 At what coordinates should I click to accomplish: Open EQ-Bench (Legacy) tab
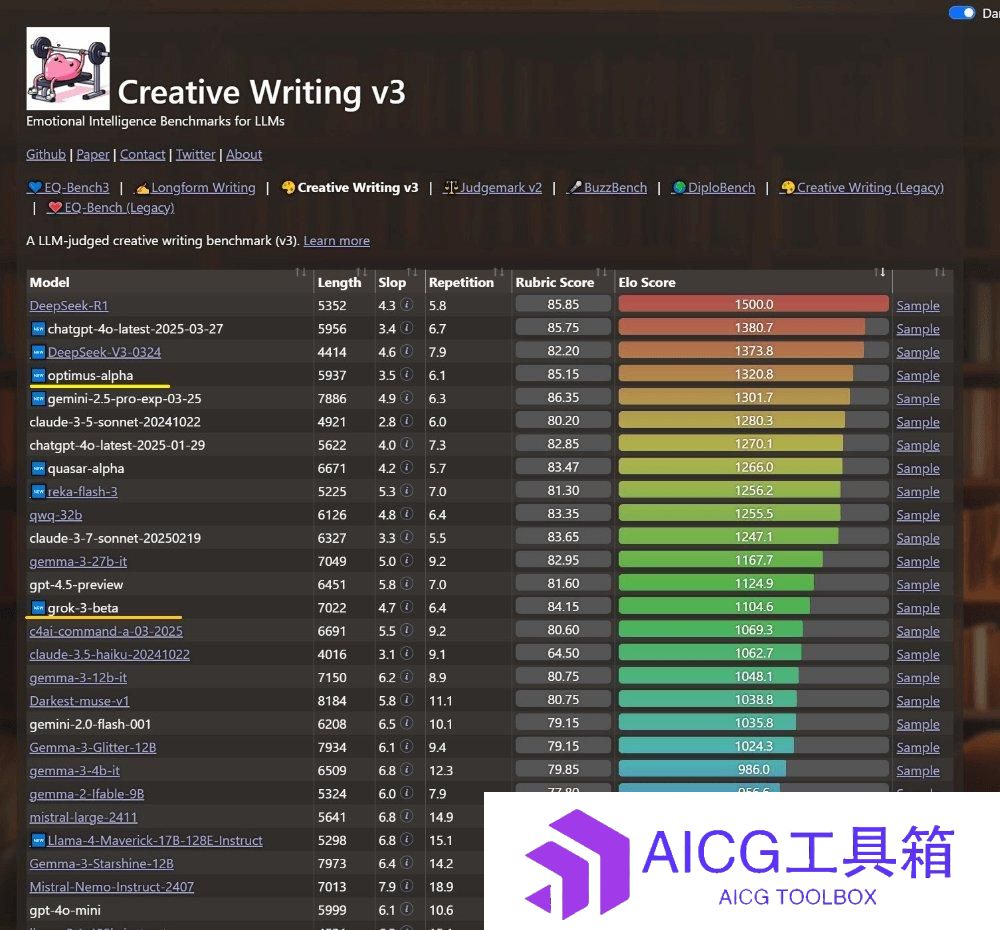[x=111, y=207]
